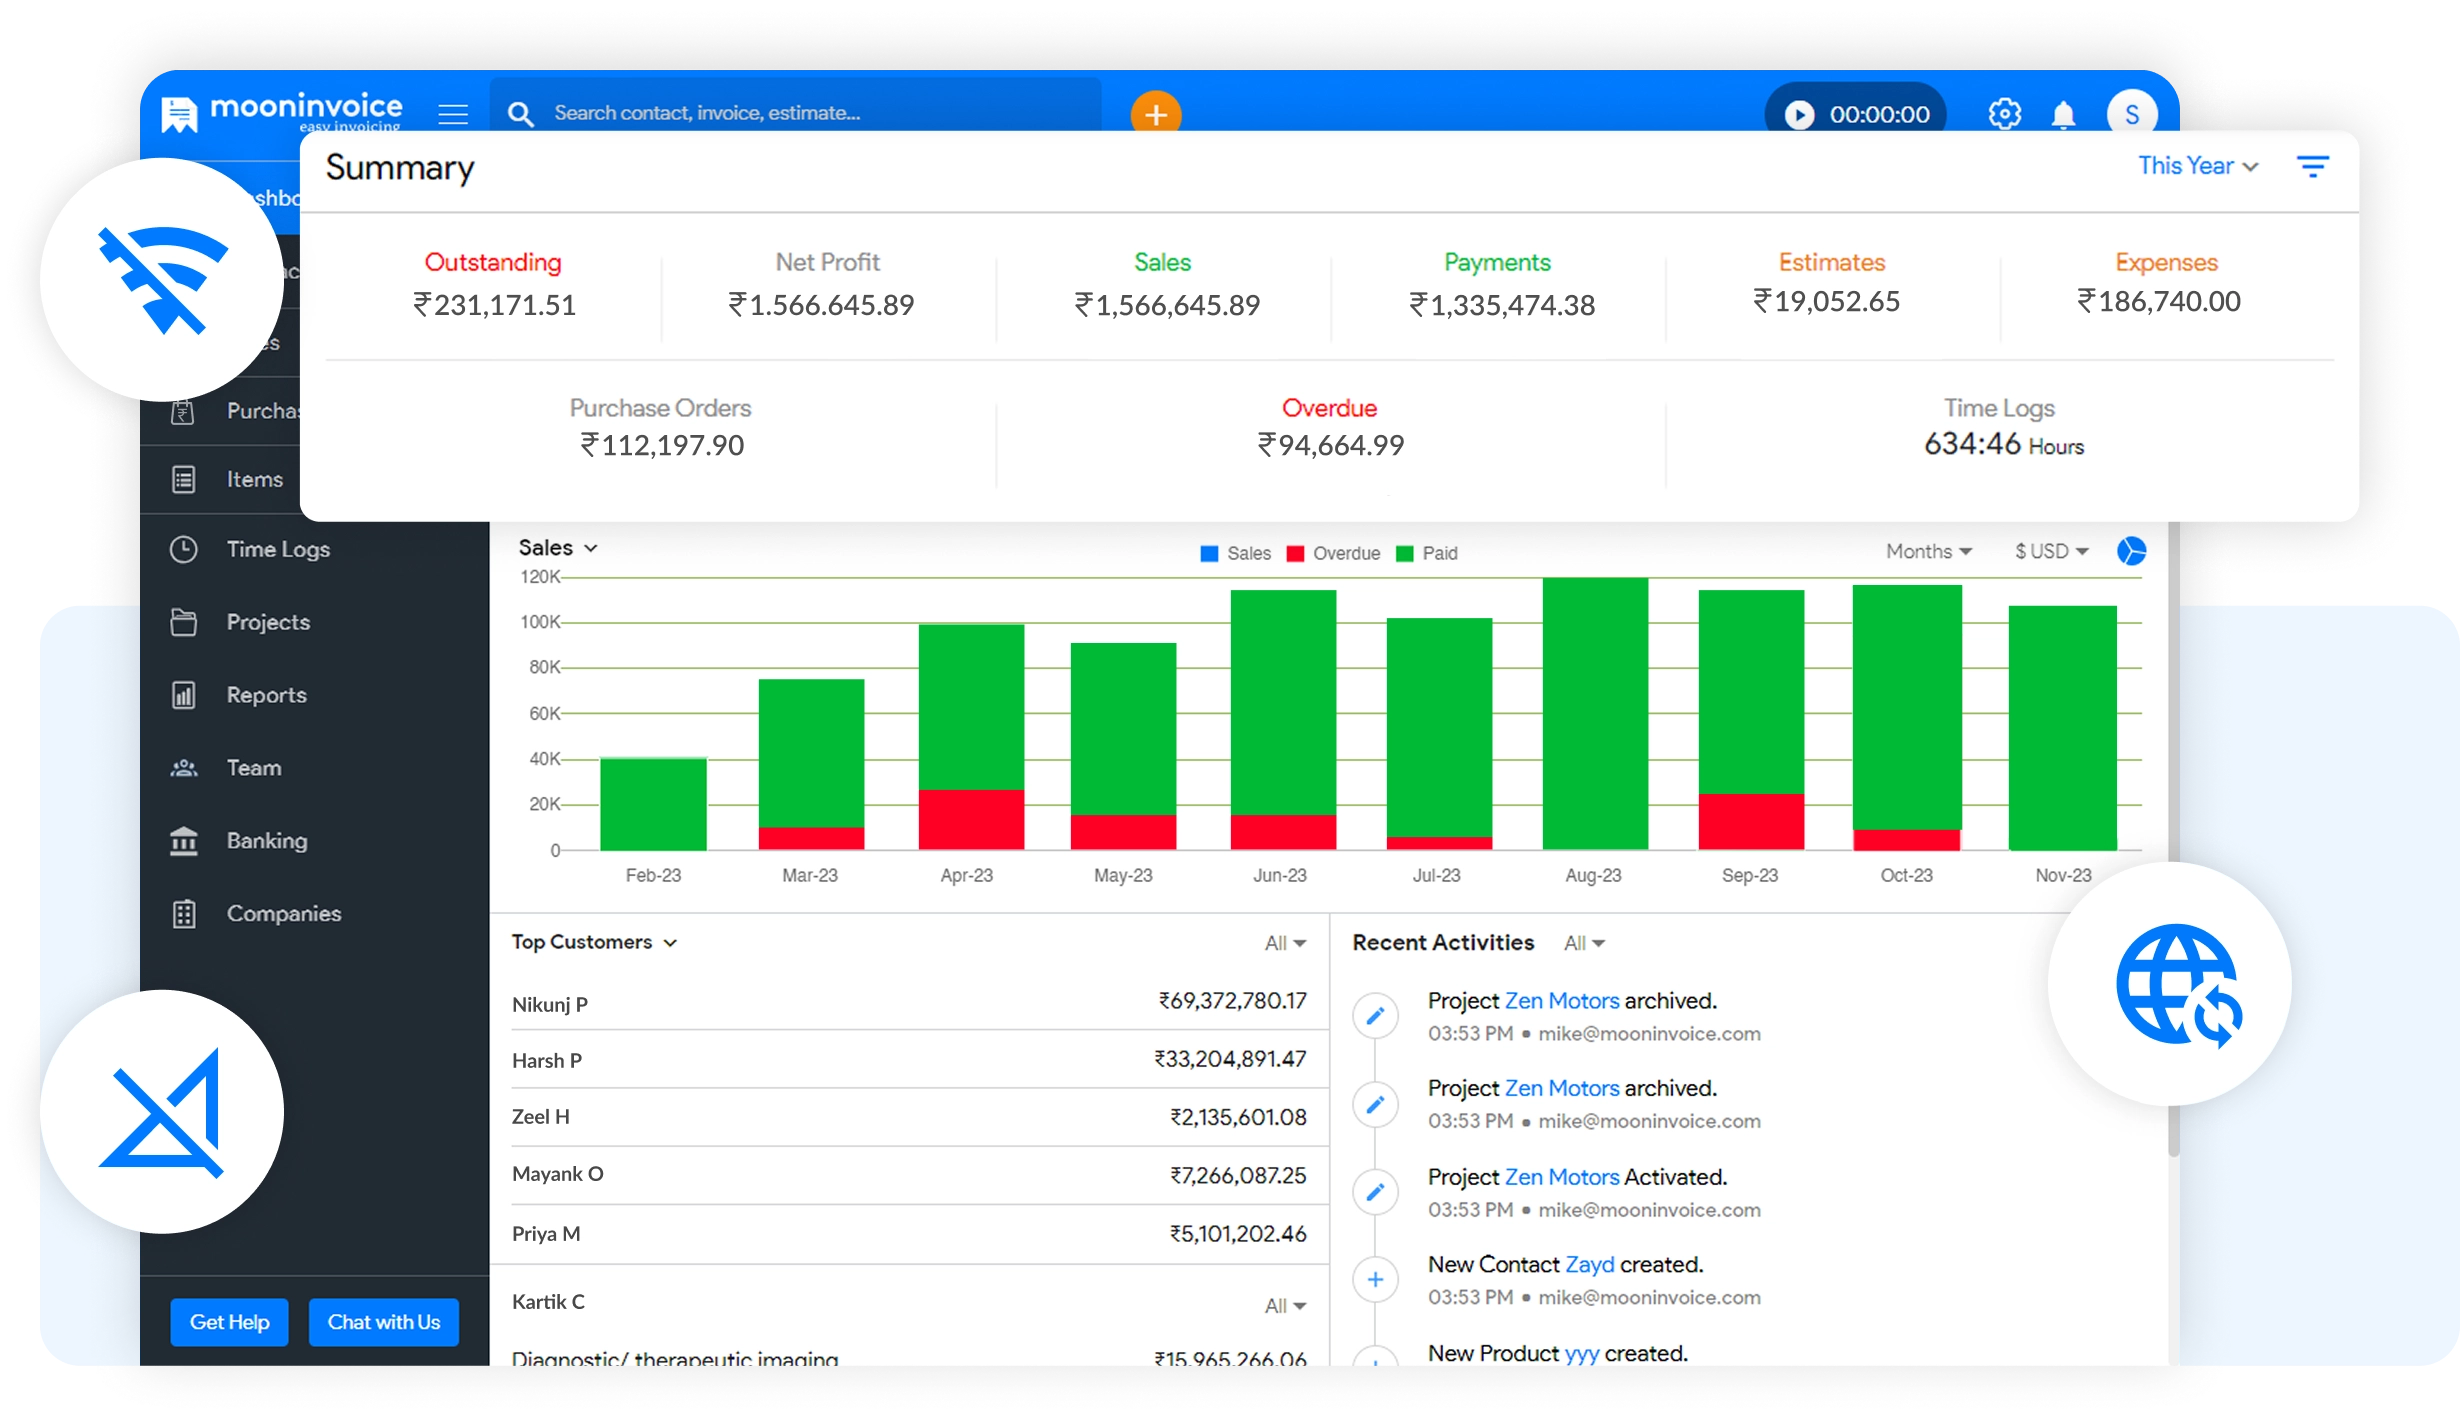Switch chart view via pie icon
This screenshot has height=1417, width=2460.
tap(2131, 551)
